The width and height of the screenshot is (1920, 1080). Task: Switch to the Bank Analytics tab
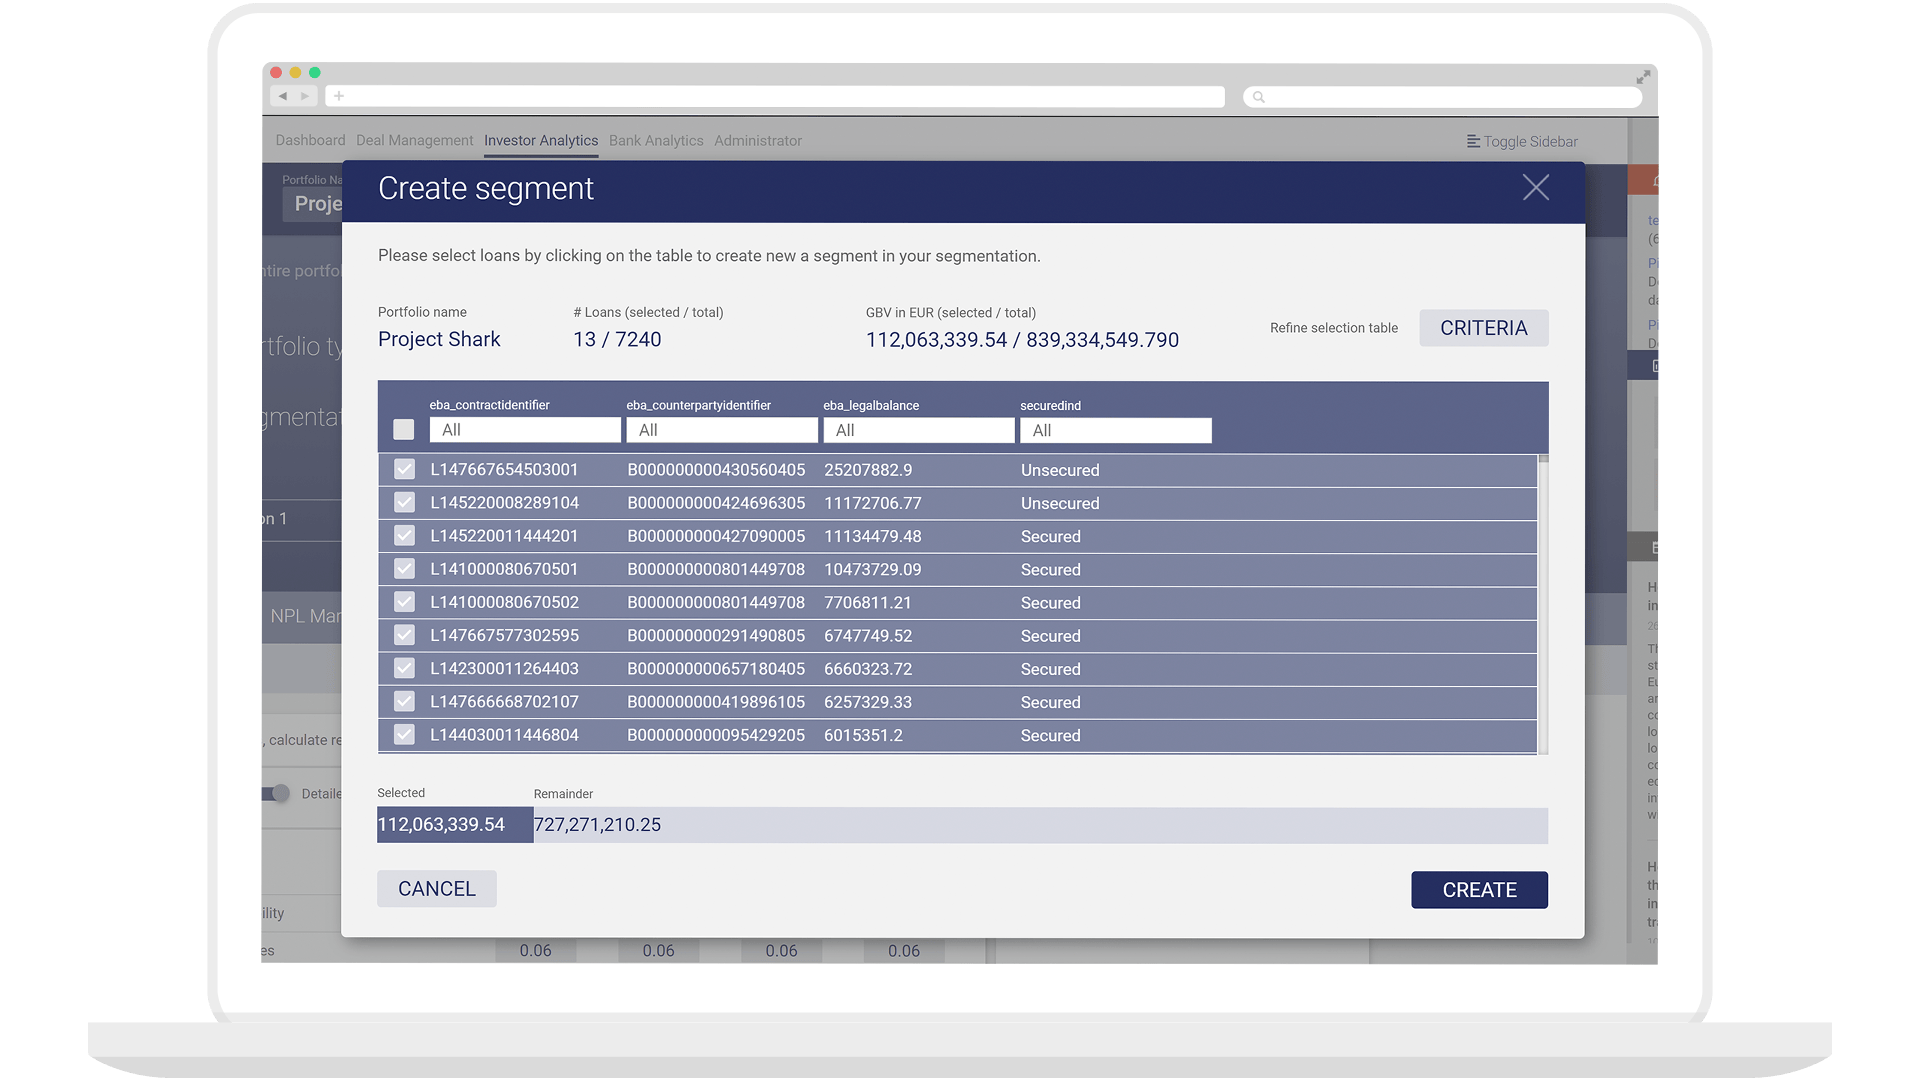pos(656,141)
